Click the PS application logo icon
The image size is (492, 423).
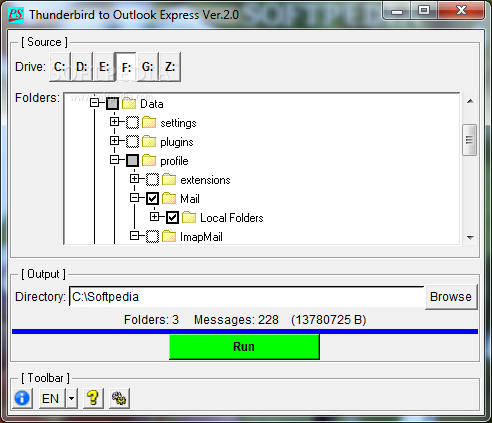tap(16, 15)
